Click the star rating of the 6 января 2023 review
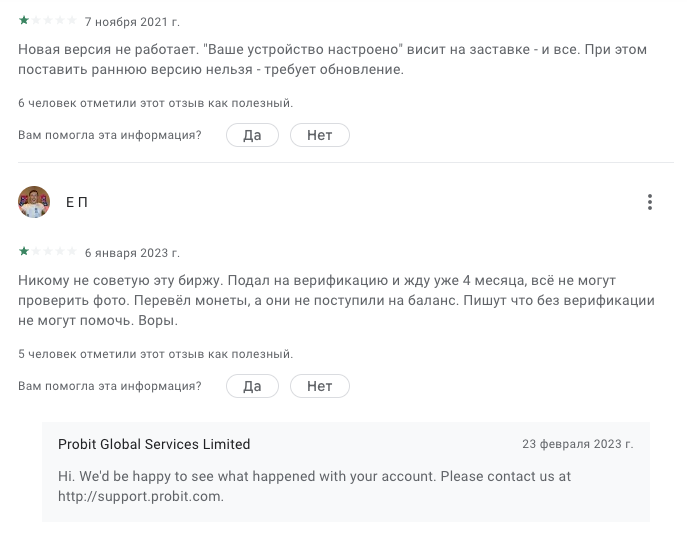The height and width of the screenshot is (535, 687). point(47,252)
